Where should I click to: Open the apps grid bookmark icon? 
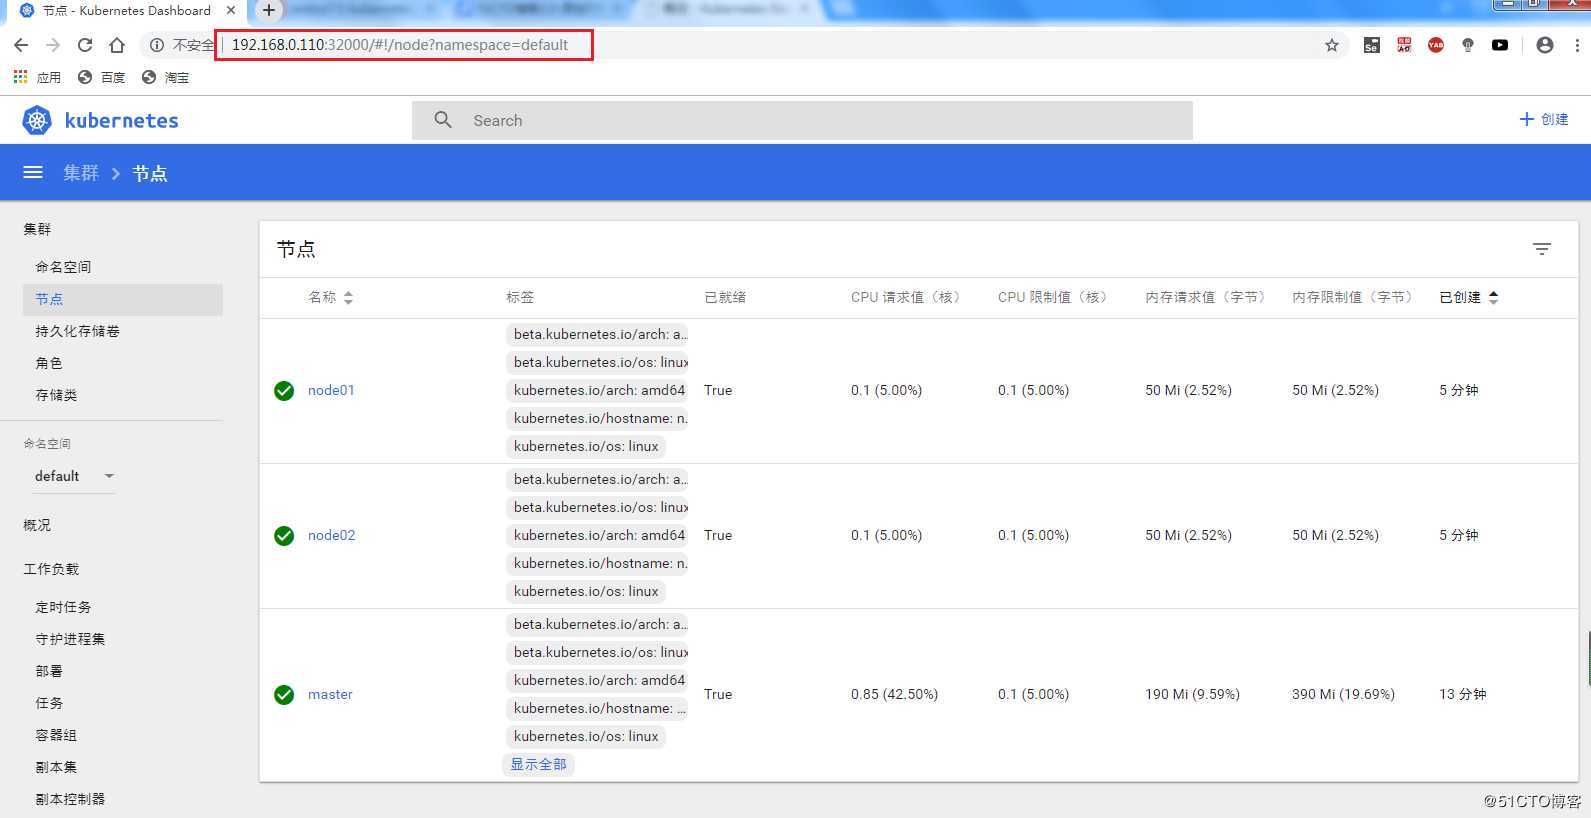(20, 77)
